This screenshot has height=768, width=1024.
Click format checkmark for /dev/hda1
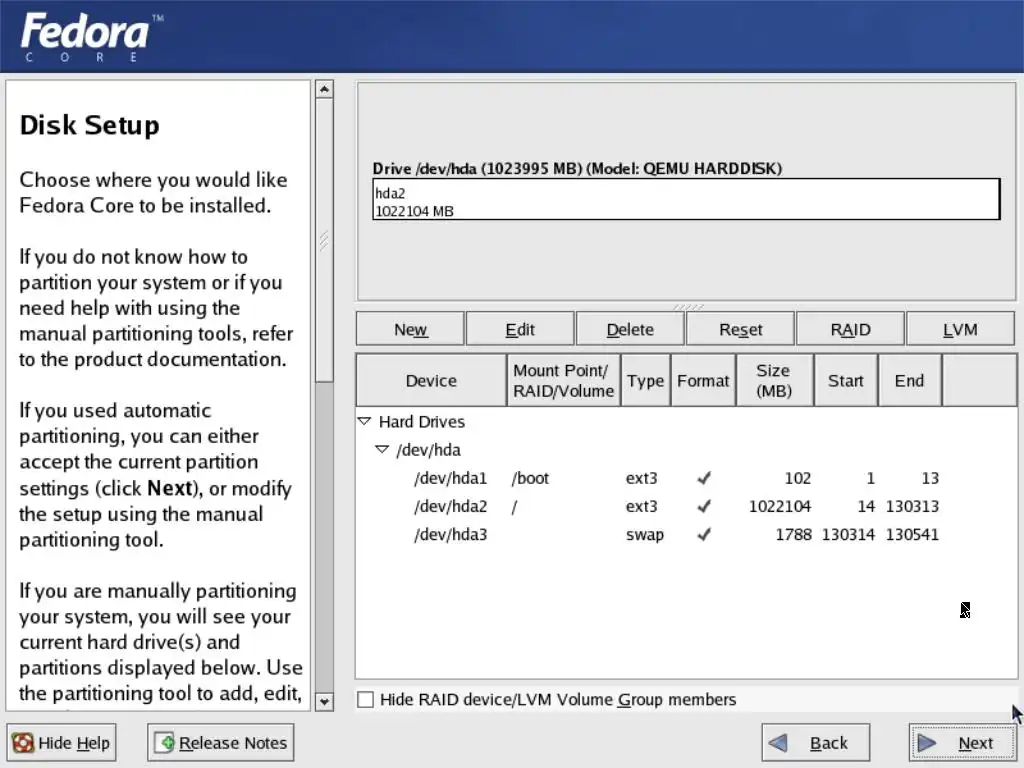[703, 478]
